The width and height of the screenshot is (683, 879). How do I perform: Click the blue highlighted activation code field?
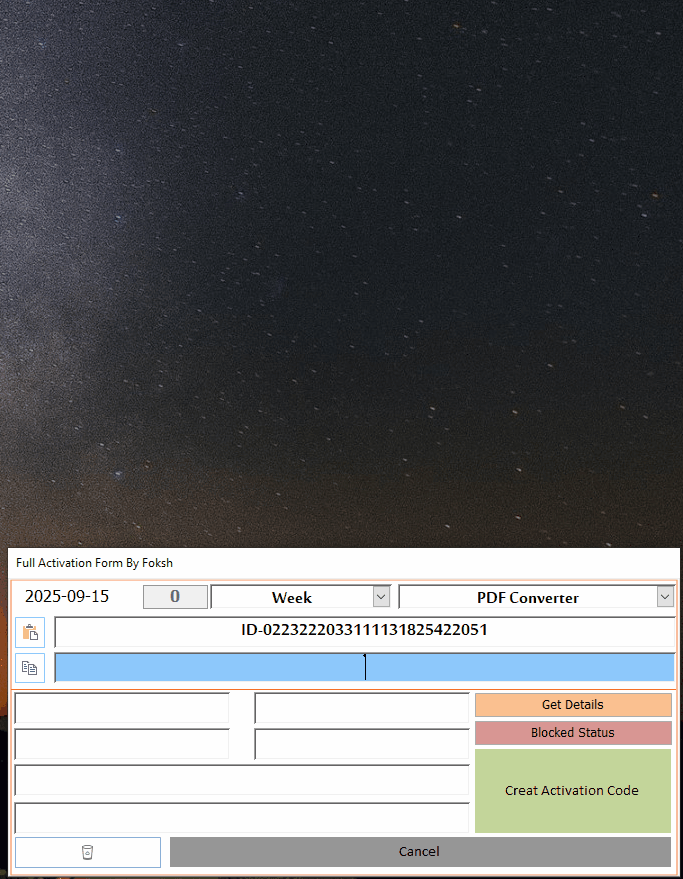(x=364, y=668)
